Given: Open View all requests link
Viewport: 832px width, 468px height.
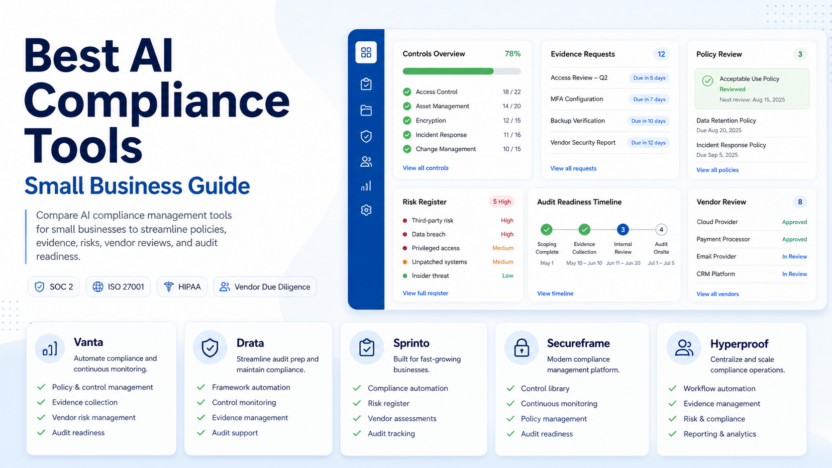Looking at the screenshot, I should click(573, 169).
